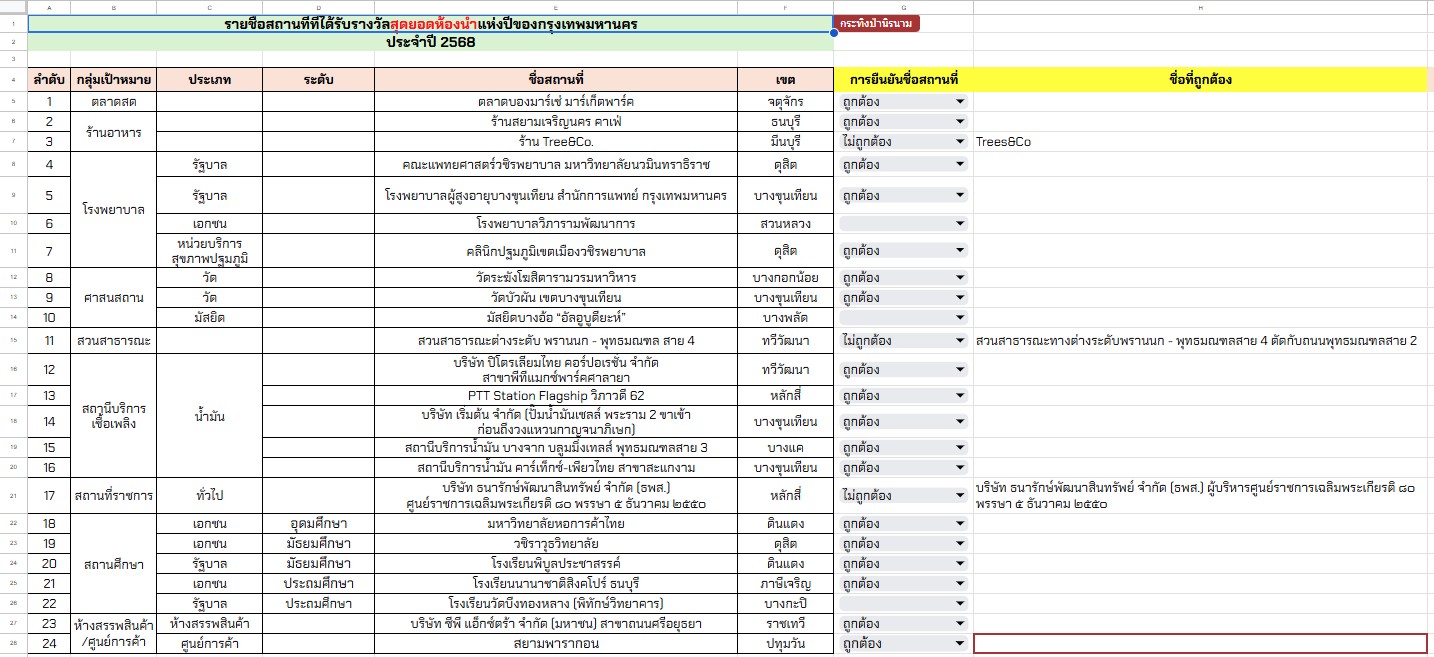Click the corrected name cell Trees&Co
The image size is (1434, 657).
click(1200, 142)
